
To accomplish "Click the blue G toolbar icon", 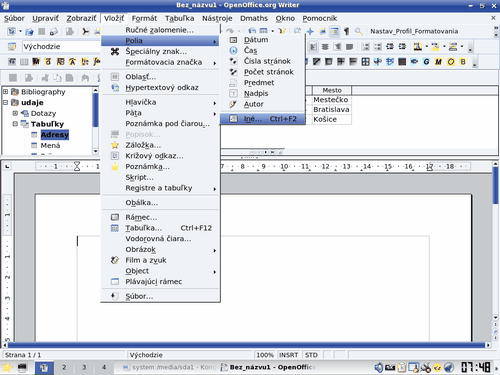I will click(426, 62).
